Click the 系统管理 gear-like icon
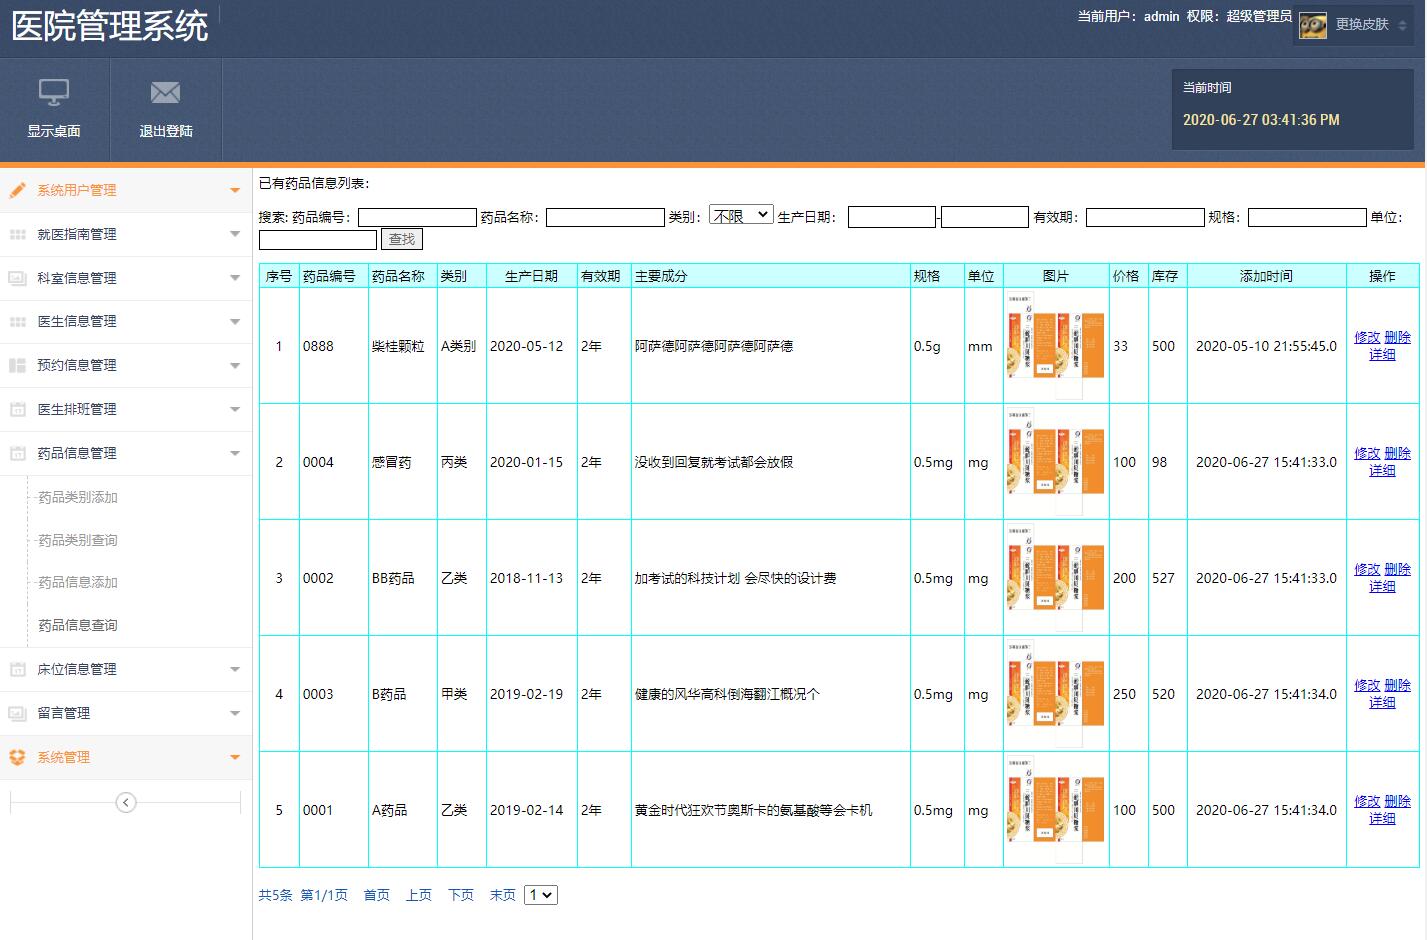 [16, 757]
